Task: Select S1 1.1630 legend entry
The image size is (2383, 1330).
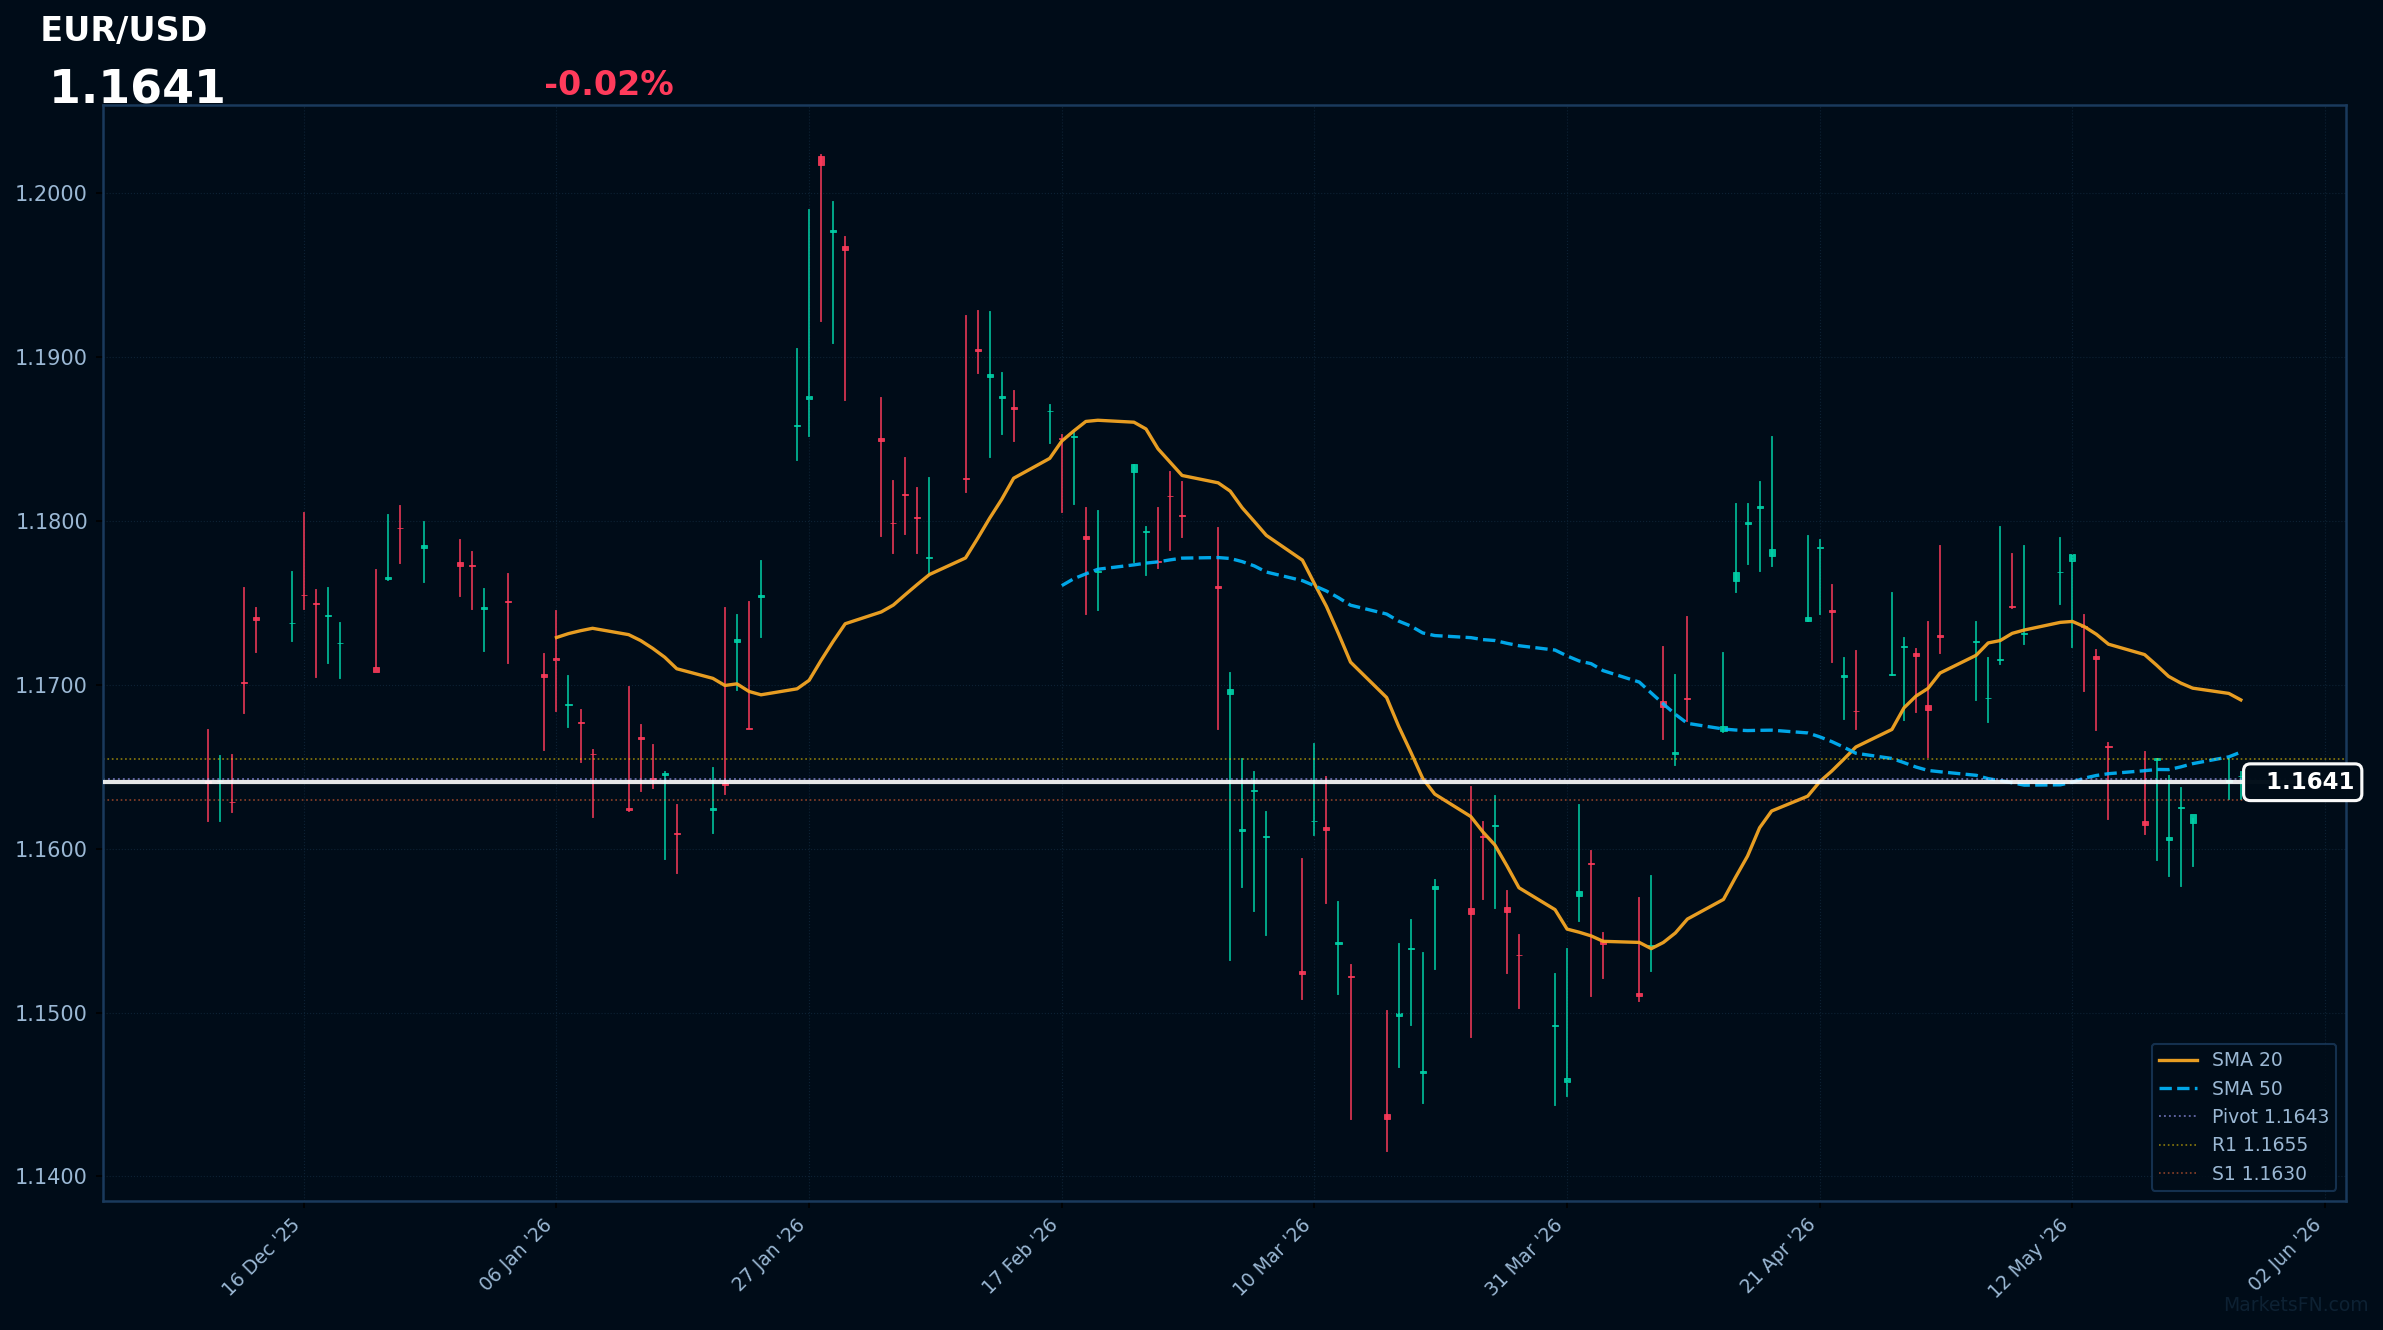Action: coord(2232,1174)
